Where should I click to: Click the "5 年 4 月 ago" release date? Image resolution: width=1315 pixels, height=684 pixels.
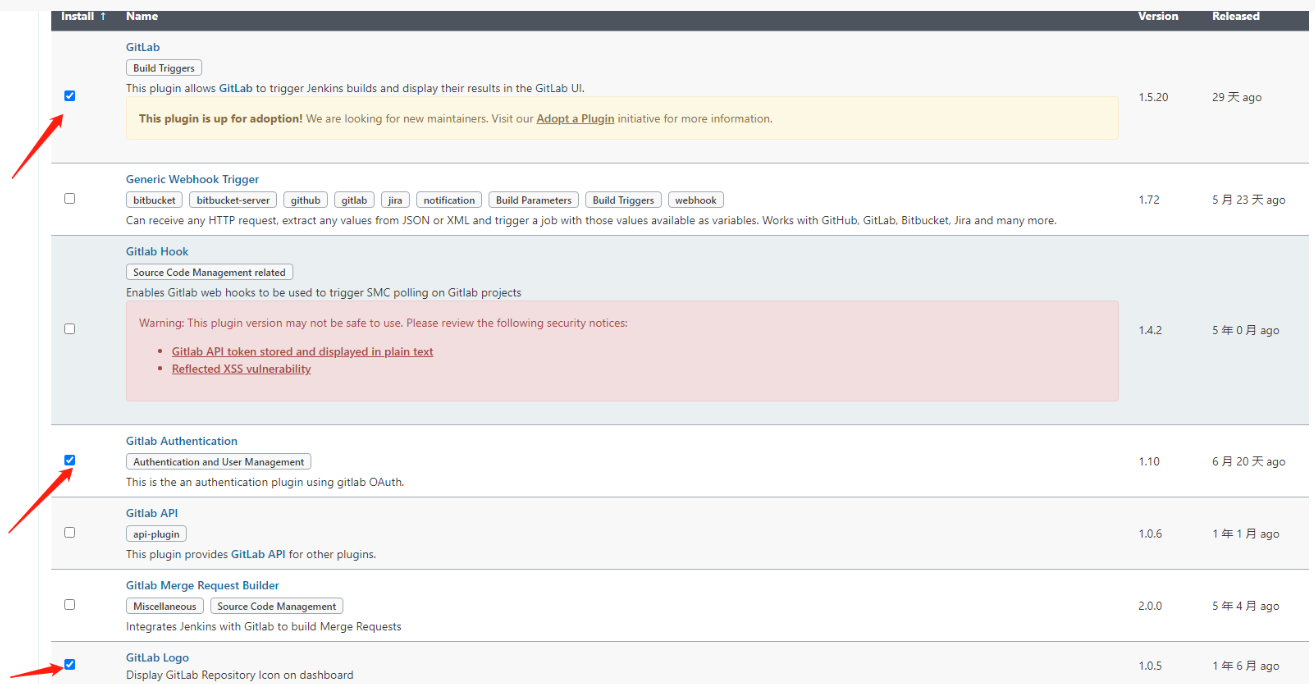[x=1246, y=606]
